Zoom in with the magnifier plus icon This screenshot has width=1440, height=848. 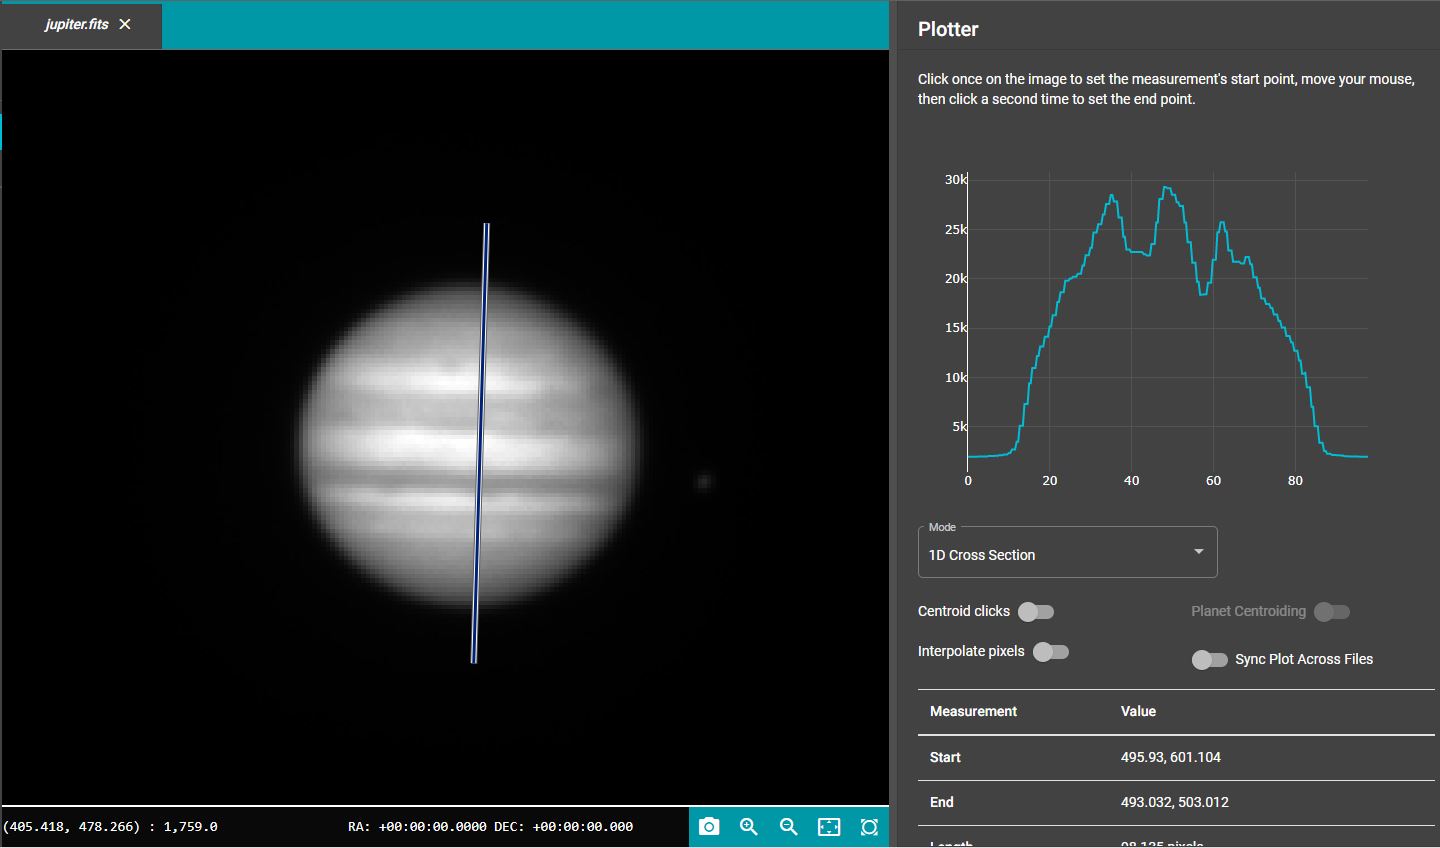pos(749,827)
